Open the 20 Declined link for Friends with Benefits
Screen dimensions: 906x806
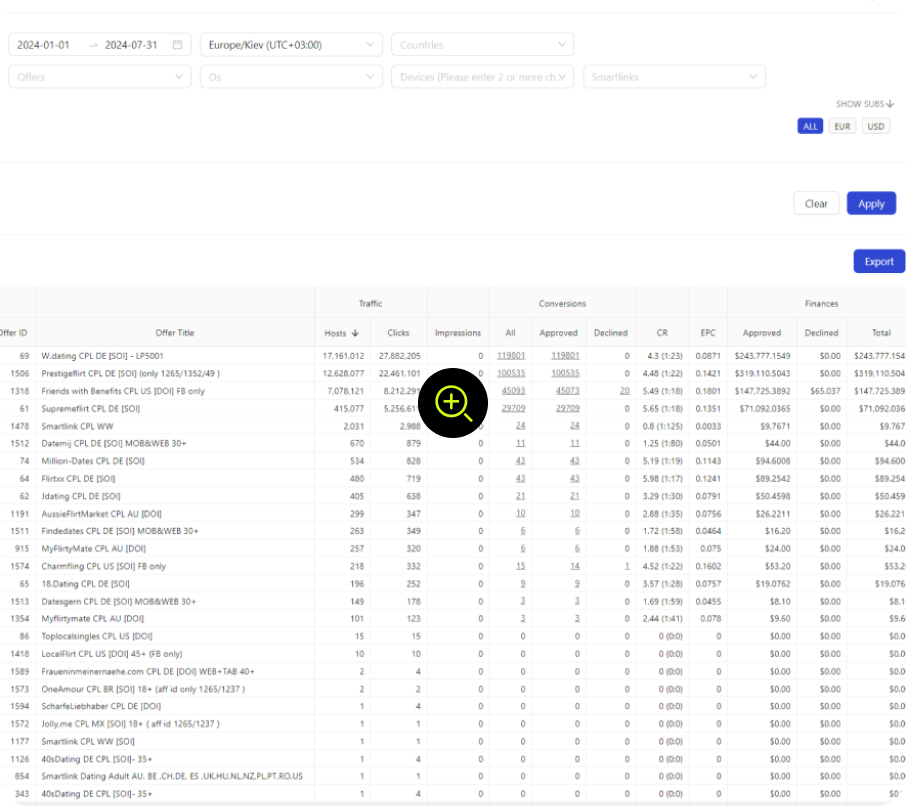tap(625, 391)
